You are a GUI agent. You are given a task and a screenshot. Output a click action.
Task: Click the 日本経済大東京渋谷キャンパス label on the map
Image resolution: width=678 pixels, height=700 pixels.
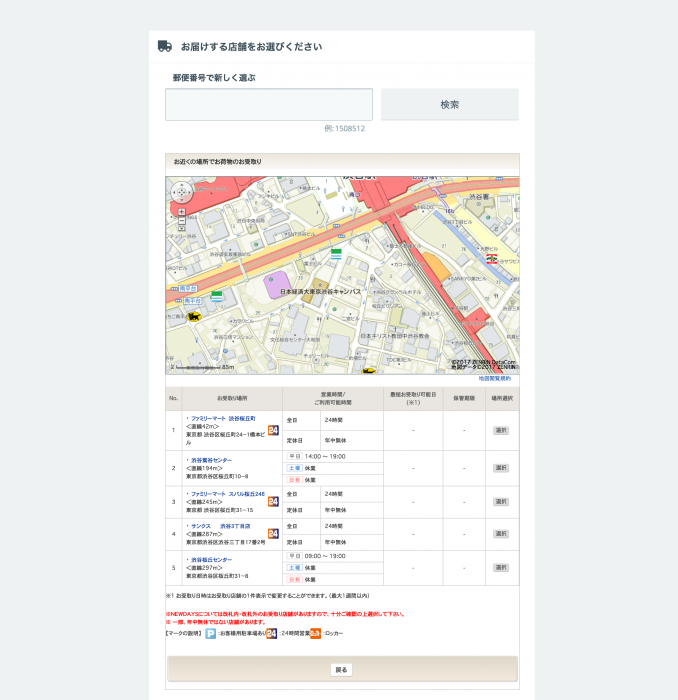(x=320, y=292)
